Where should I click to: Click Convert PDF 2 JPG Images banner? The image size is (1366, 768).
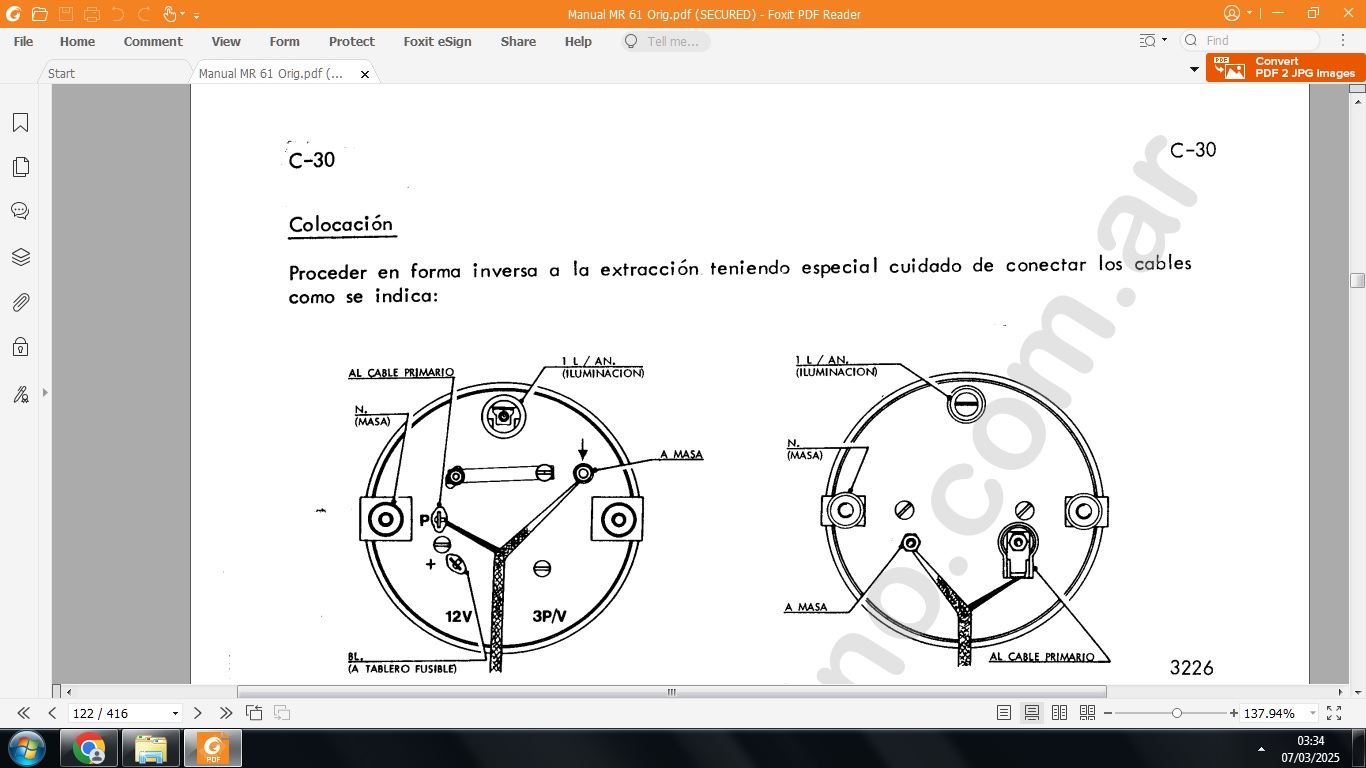click(1285, 68)
